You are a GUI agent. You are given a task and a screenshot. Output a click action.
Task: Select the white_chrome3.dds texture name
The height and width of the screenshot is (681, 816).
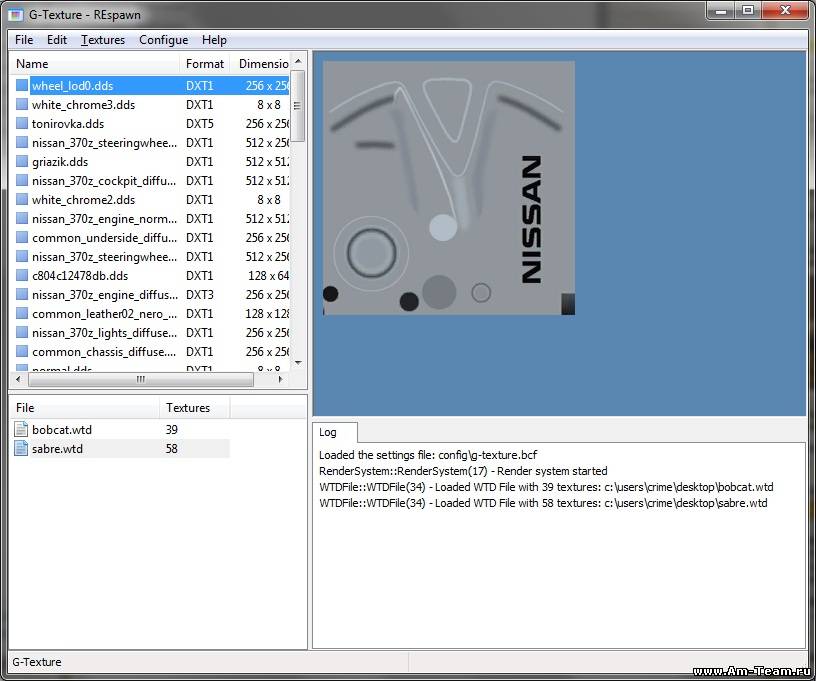coord(83,105)
